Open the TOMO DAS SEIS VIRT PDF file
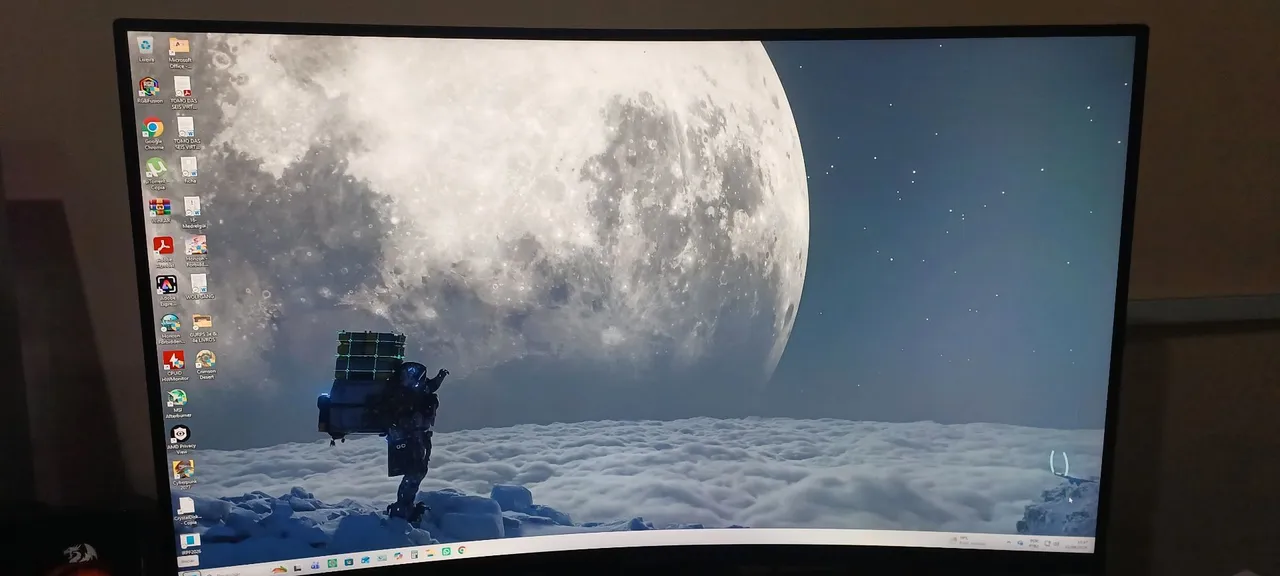The width and height of the screenshot is (1280, 576). [x=182, y=91]
